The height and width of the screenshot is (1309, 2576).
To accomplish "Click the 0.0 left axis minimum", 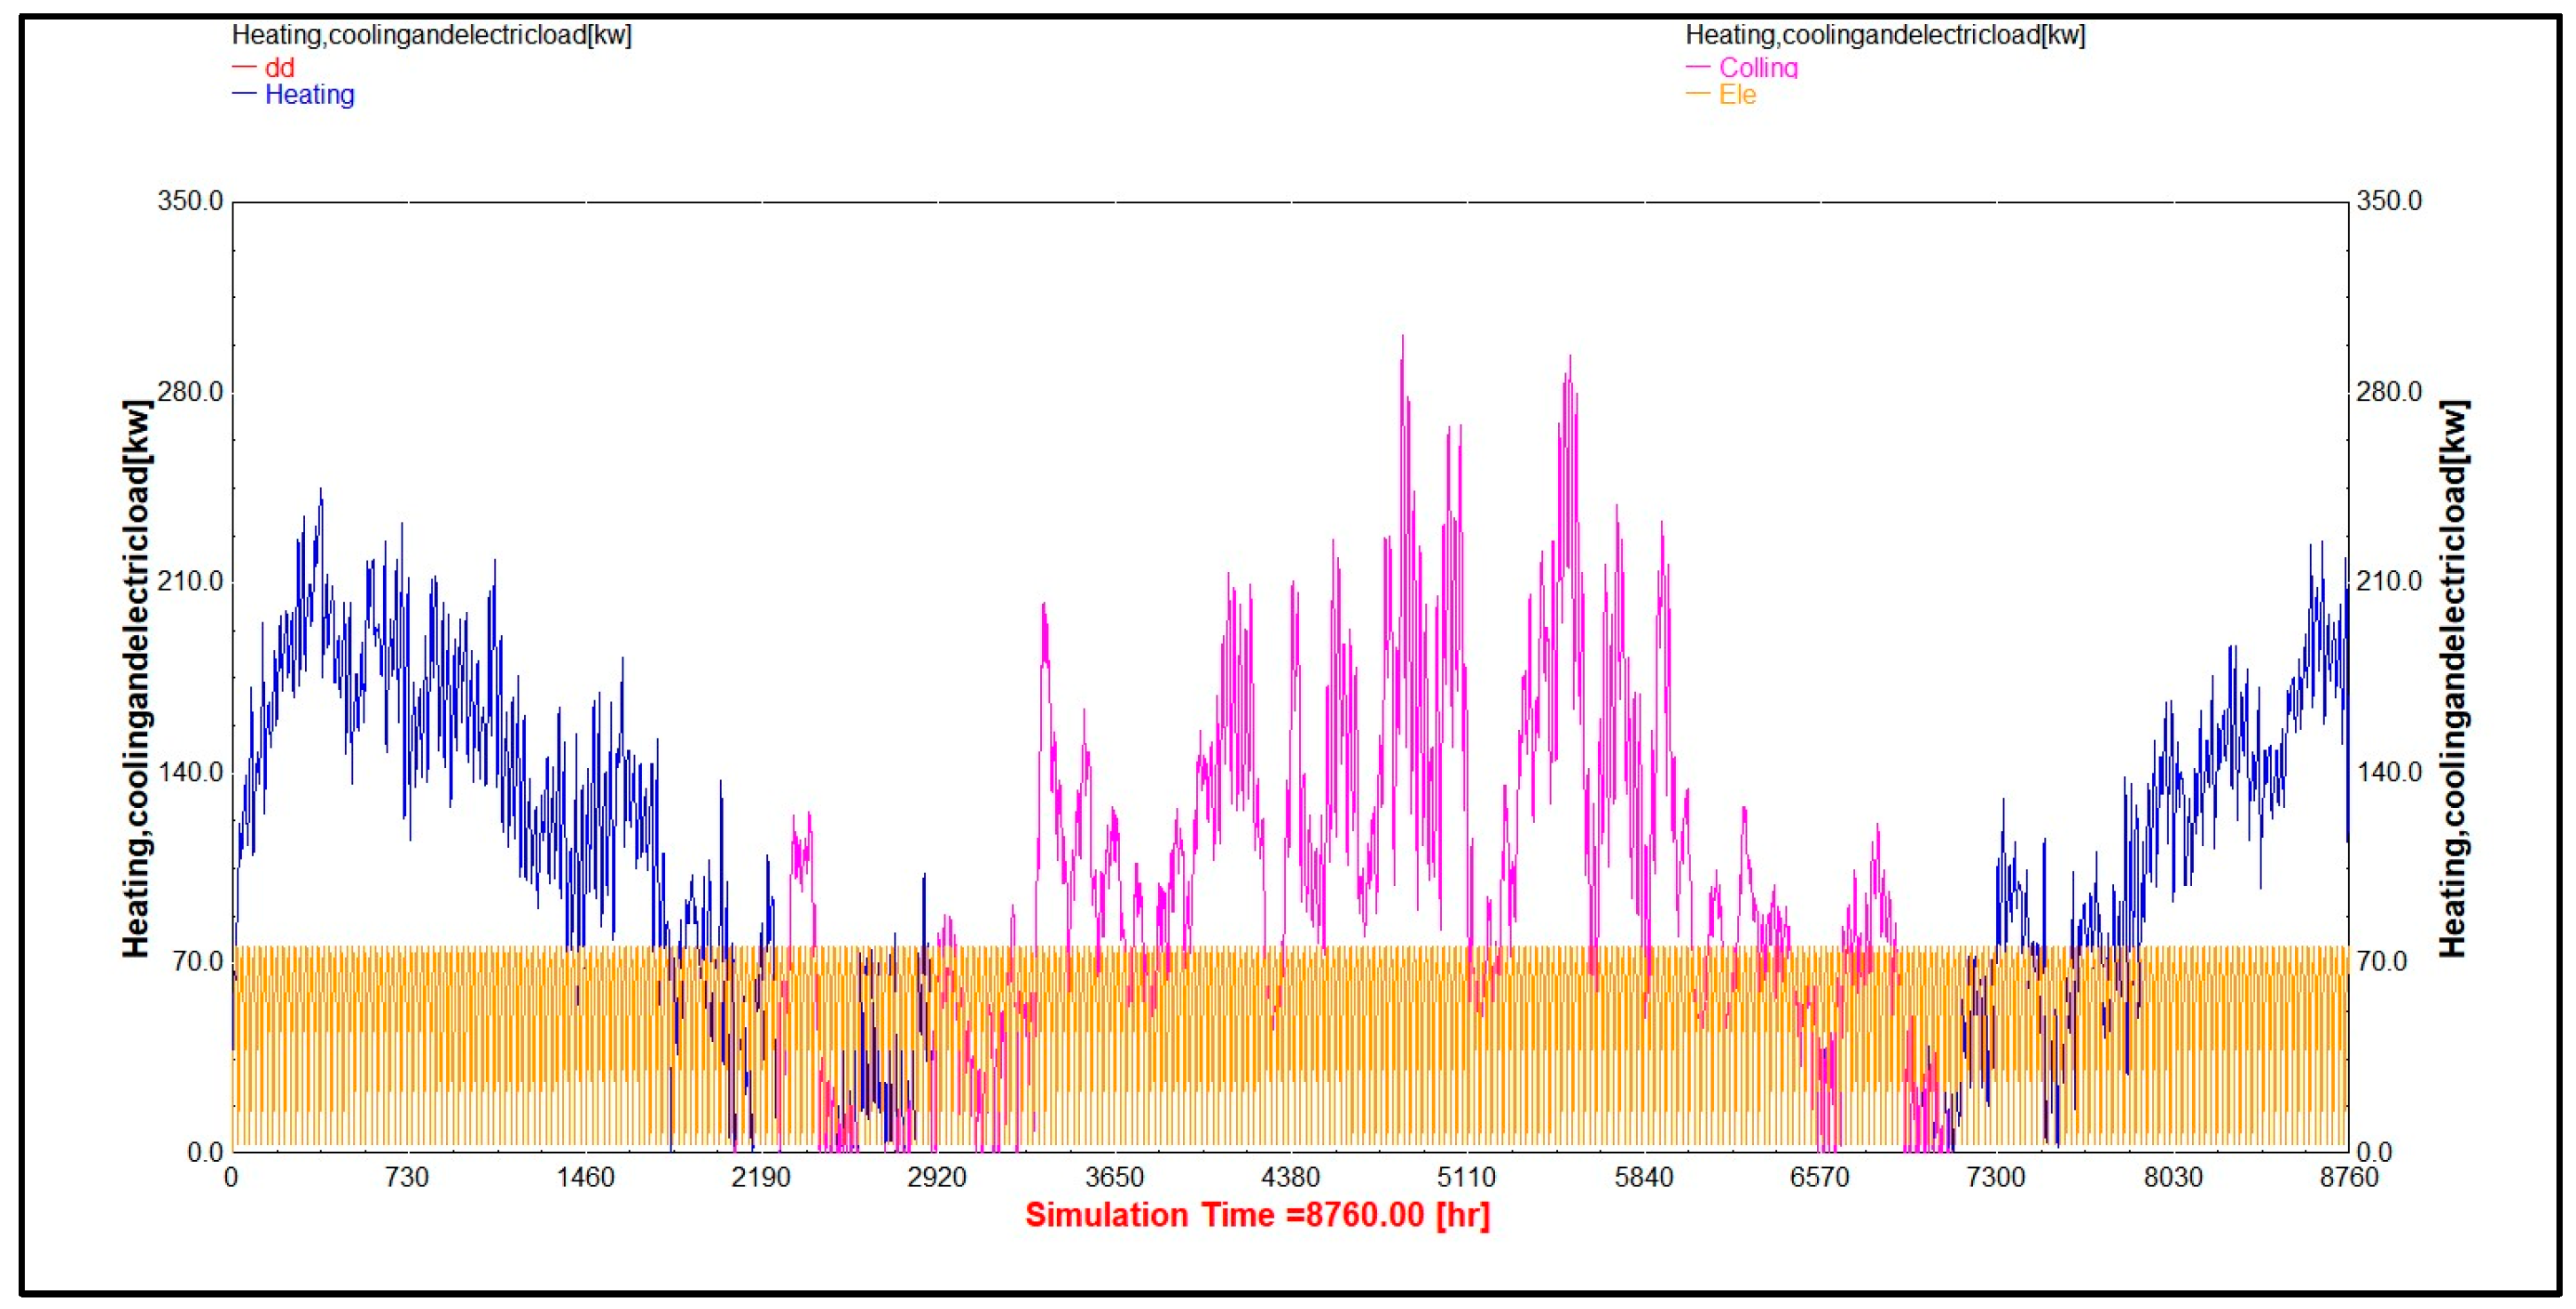I will 205,1152.
